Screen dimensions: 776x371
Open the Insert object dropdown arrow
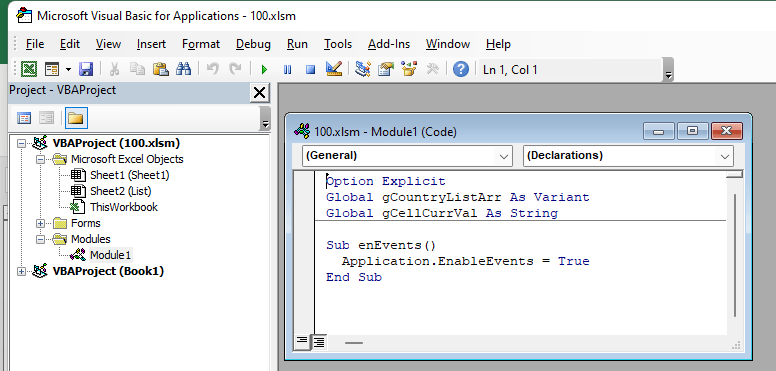click(68, 69)
